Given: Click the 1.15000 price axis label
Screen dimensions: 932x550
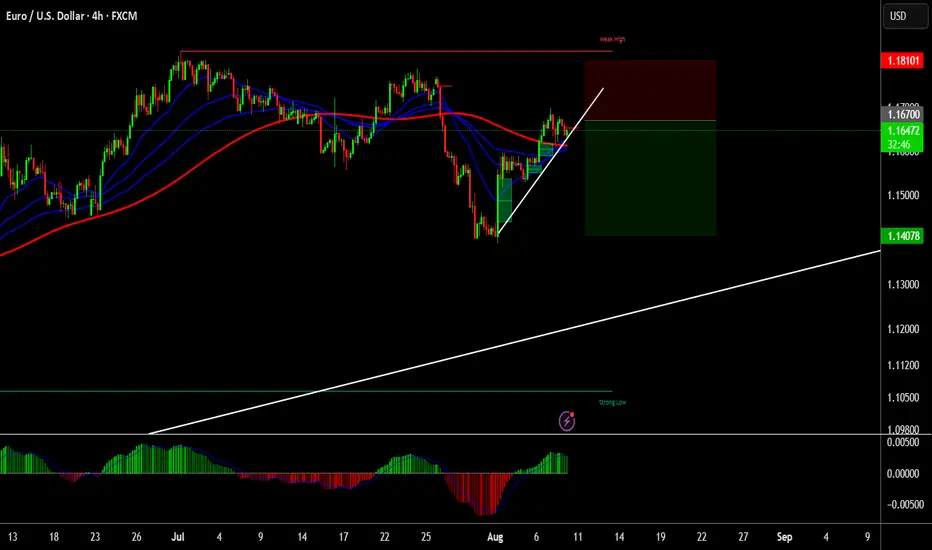Looking at the screenshot, I should (x=902, y=196).
